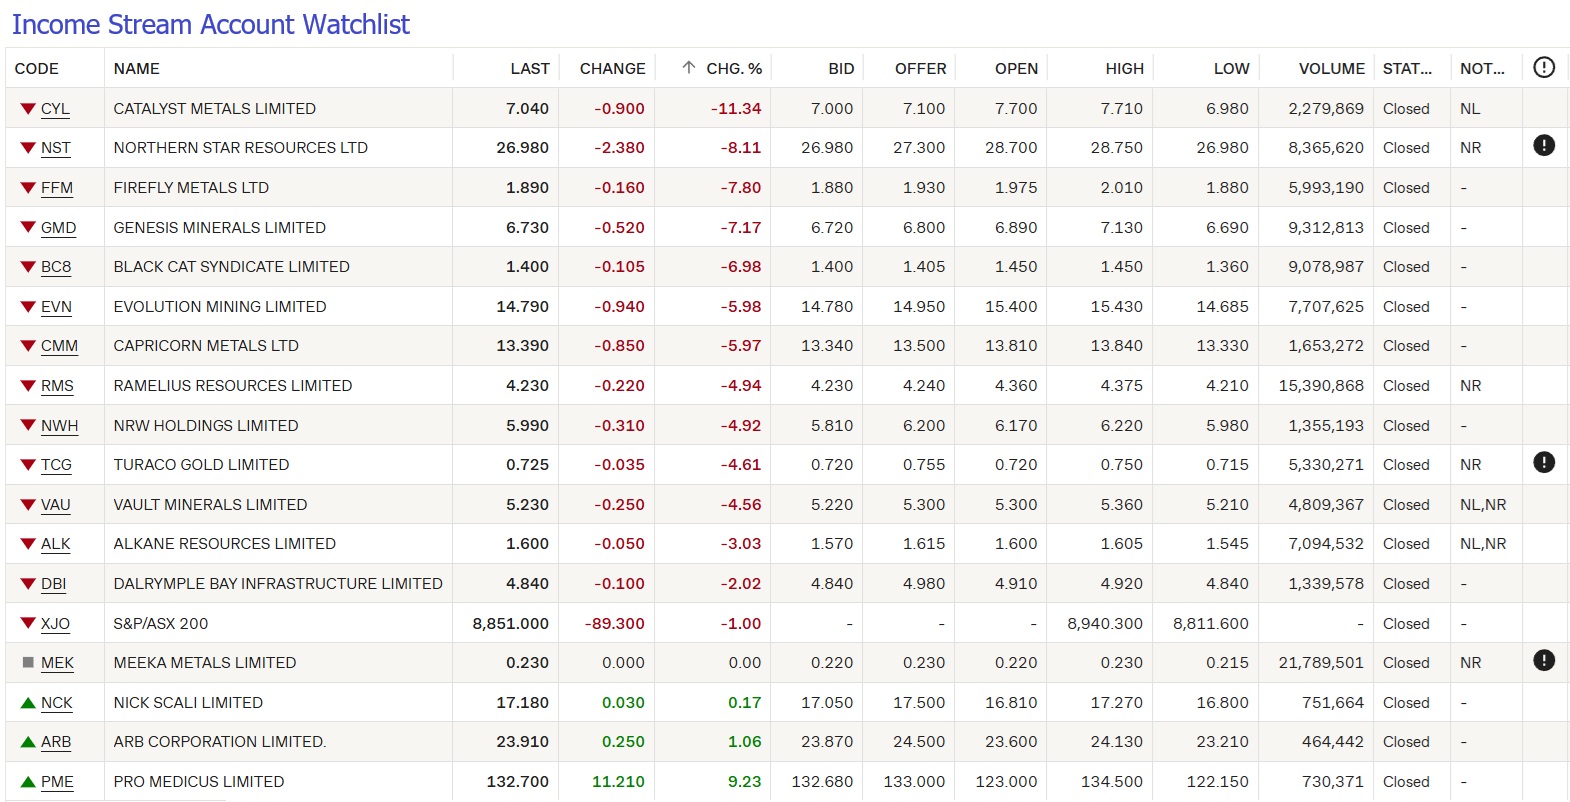Click the alert icon in Northern Star row
The image size is (1570, 802).
click(1543, 146)
